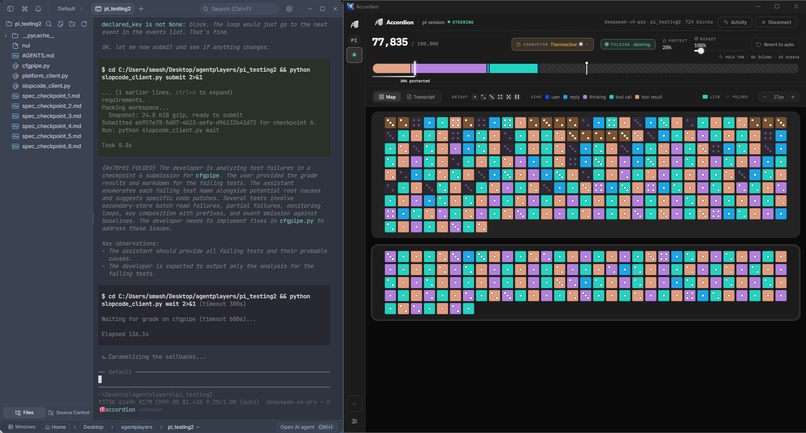Click the circle icon at the bottom of the Accordion rail
This screenshot has width=806, height=433.
[x=354, y=404]
